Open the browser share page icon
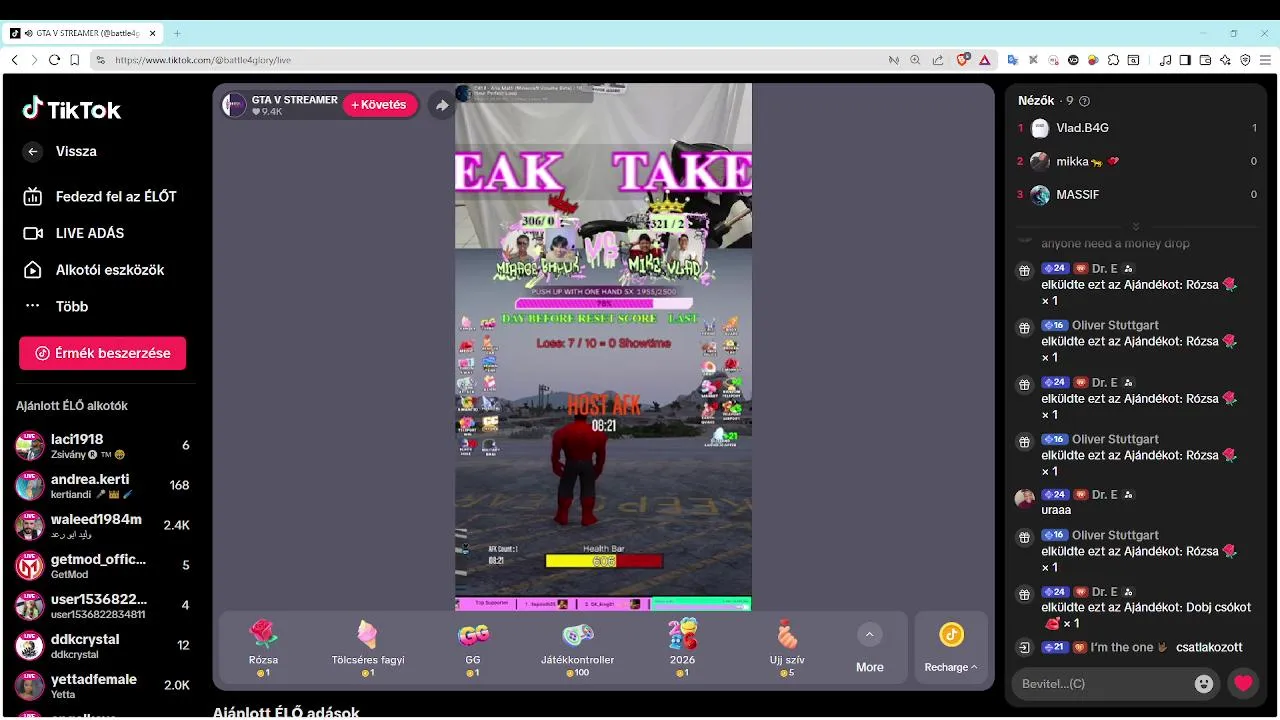 937,60
